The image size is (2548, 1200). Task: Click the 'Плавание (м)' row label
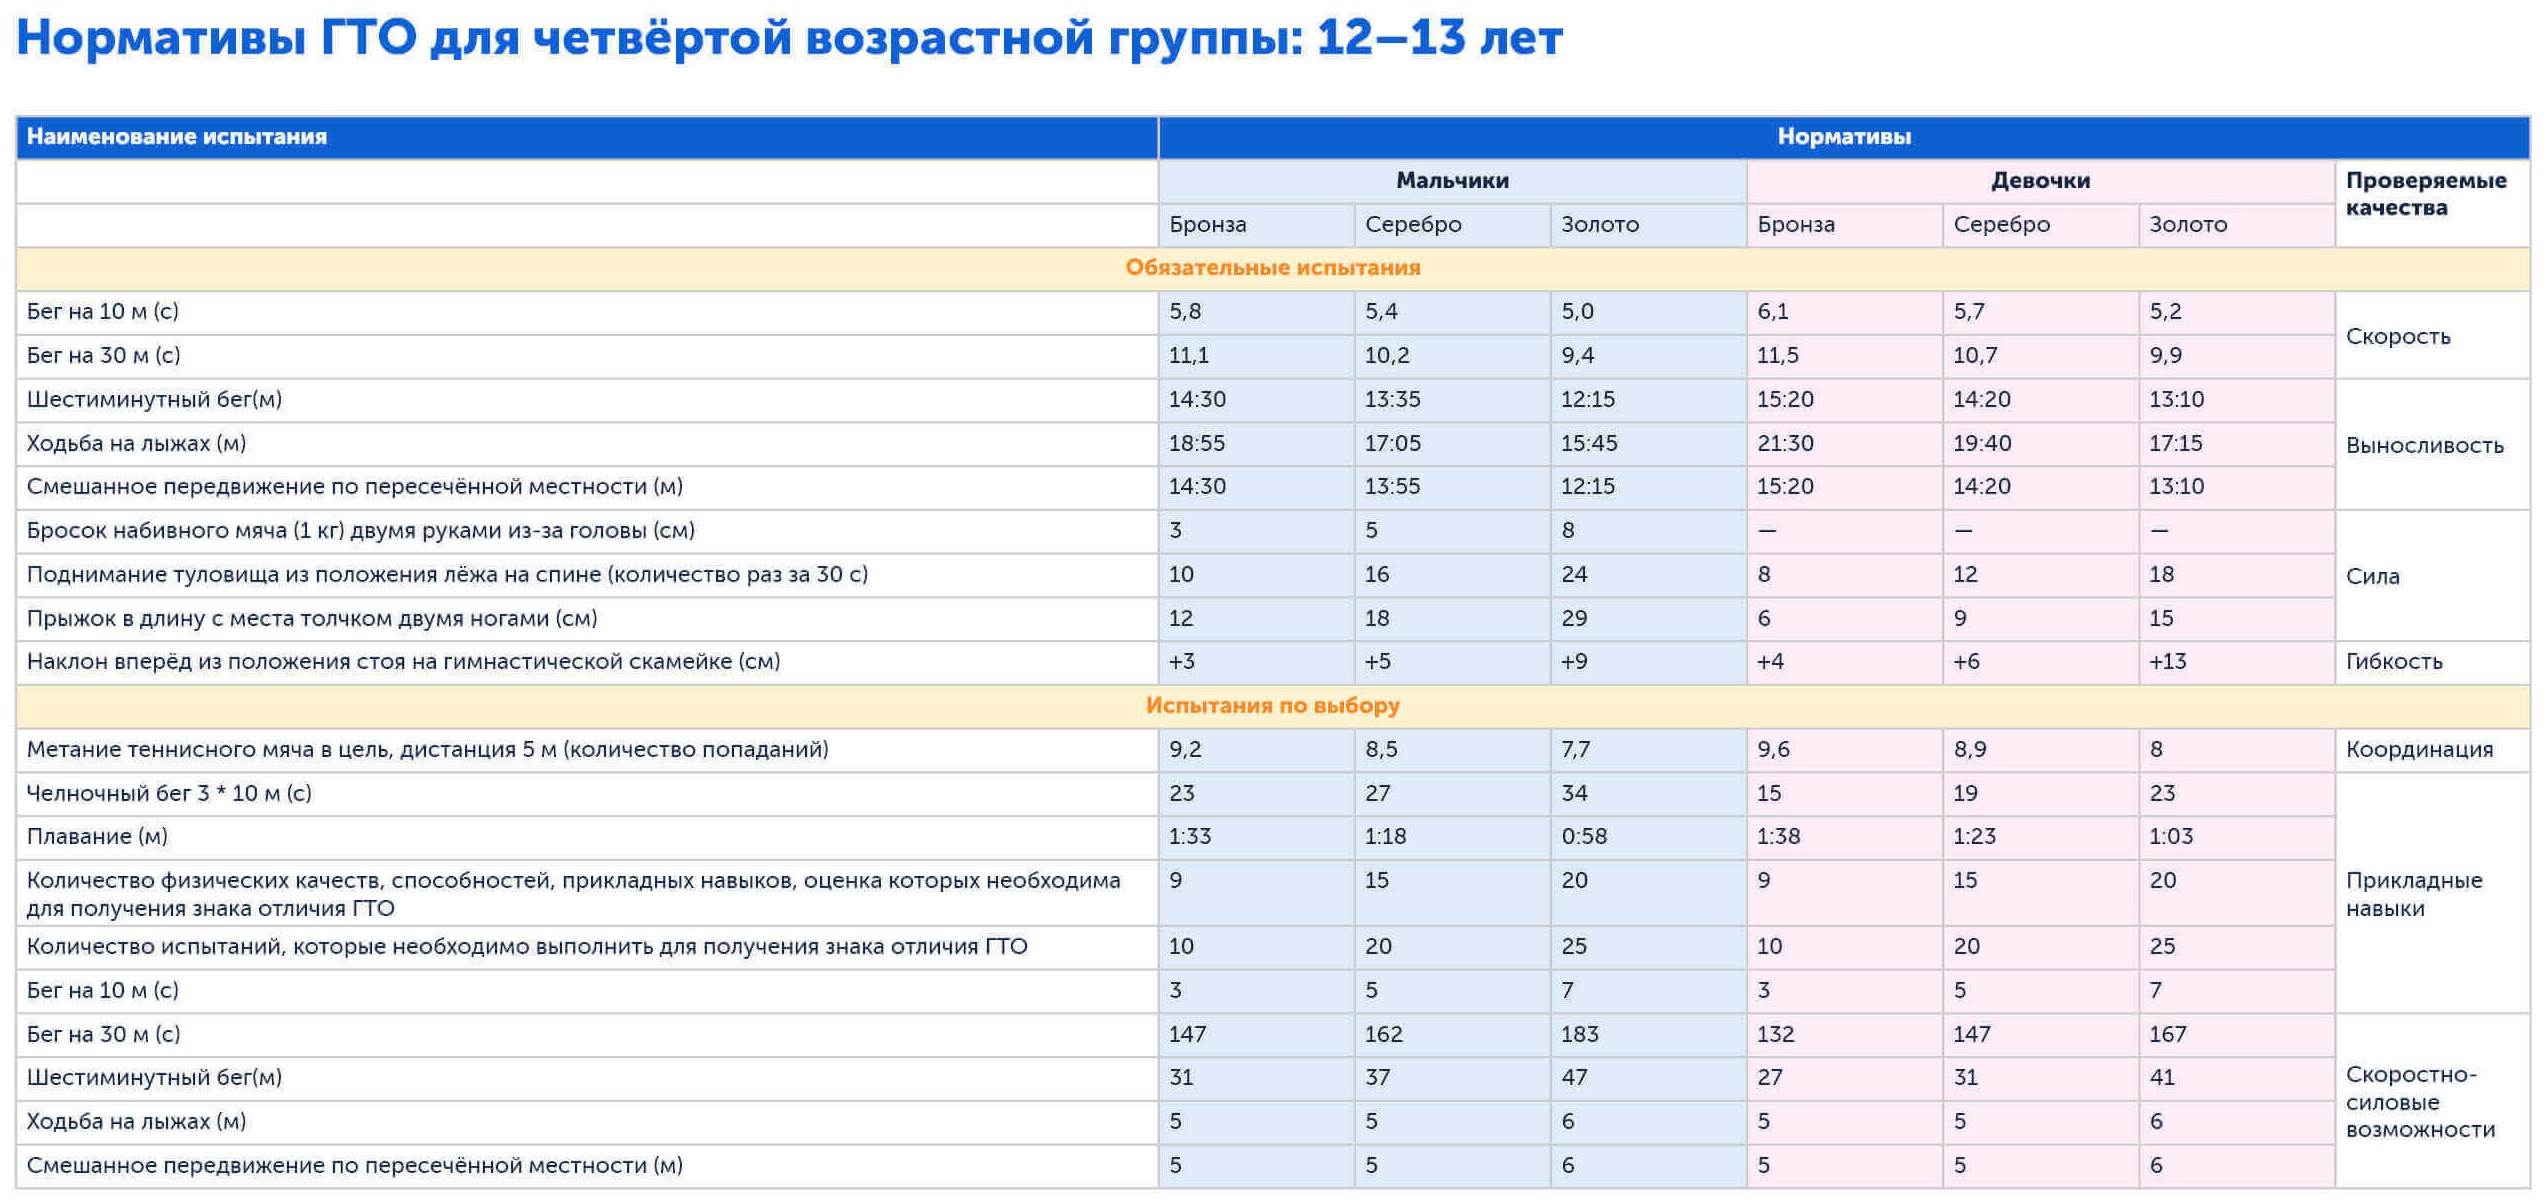tap(97, 837)
